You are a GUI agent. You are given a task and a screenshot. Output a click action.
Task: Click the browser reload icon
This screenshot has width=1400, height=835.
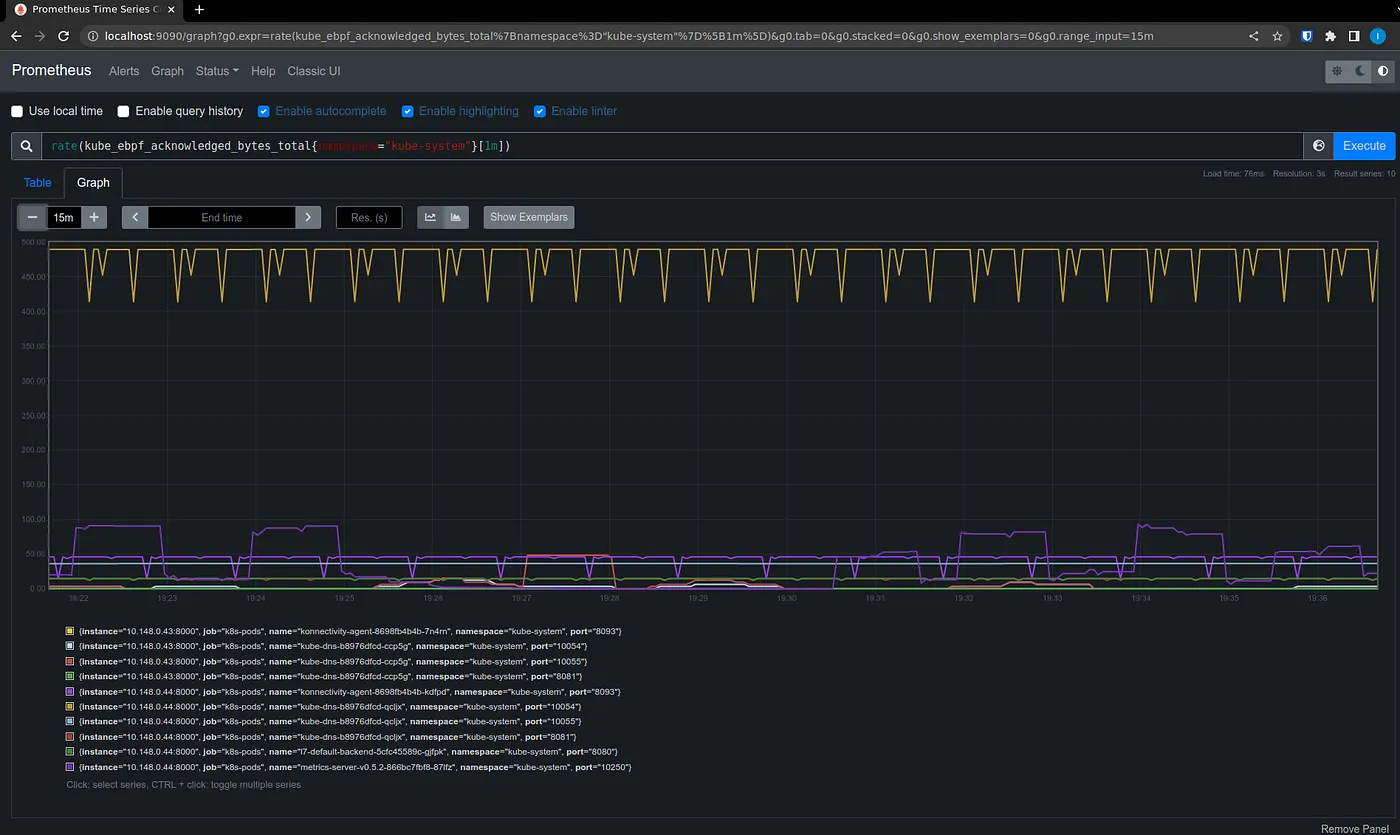pos(63,35)
